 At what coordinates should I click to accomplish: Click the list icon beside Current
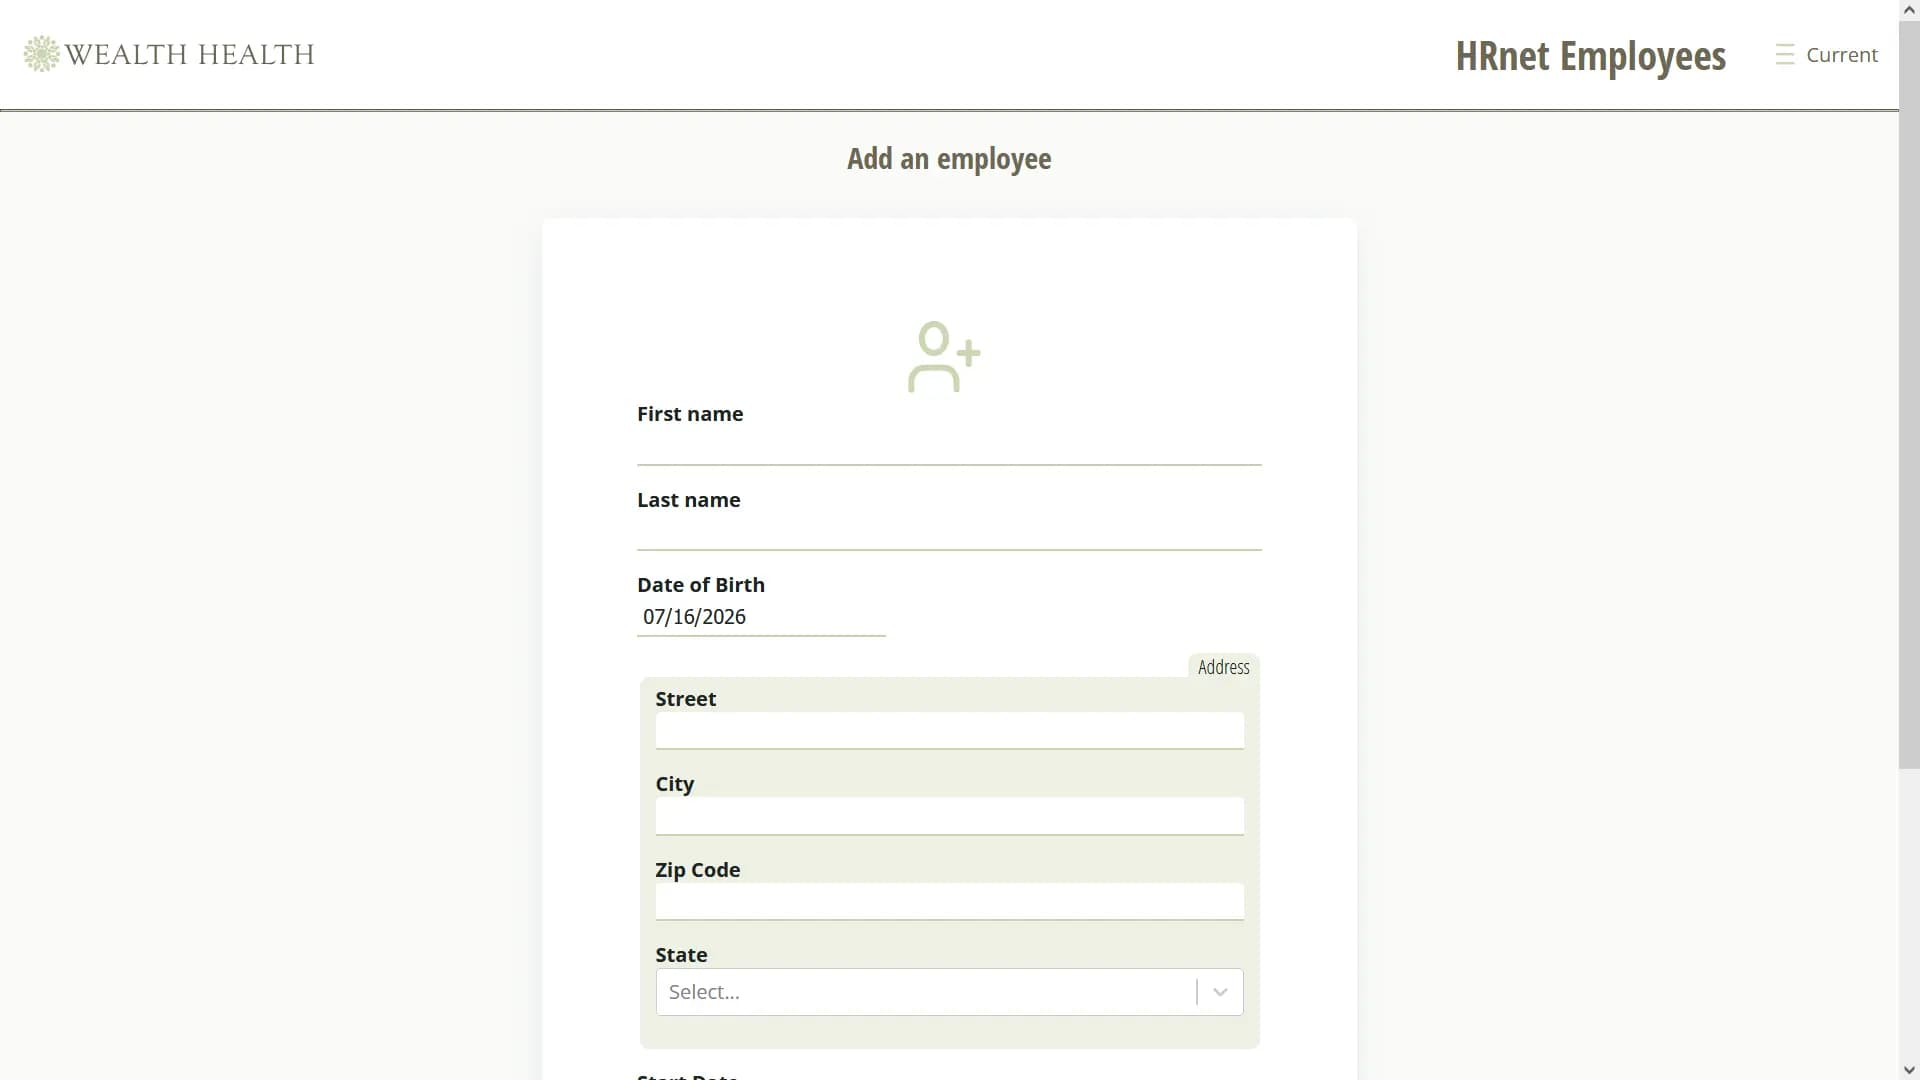(x=1785, y=55)
